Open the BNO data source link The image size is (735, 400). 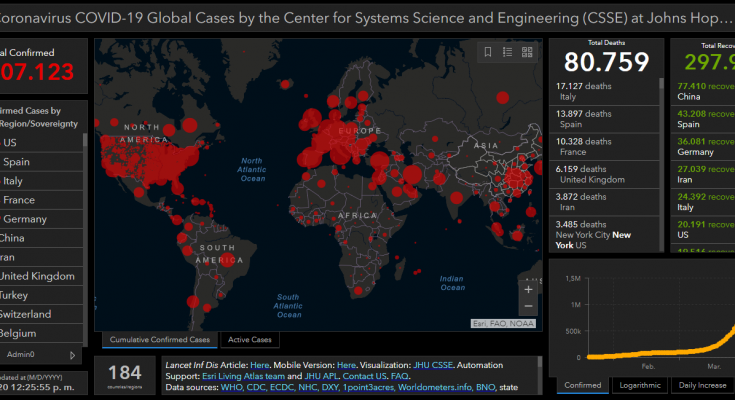point(486,387)
